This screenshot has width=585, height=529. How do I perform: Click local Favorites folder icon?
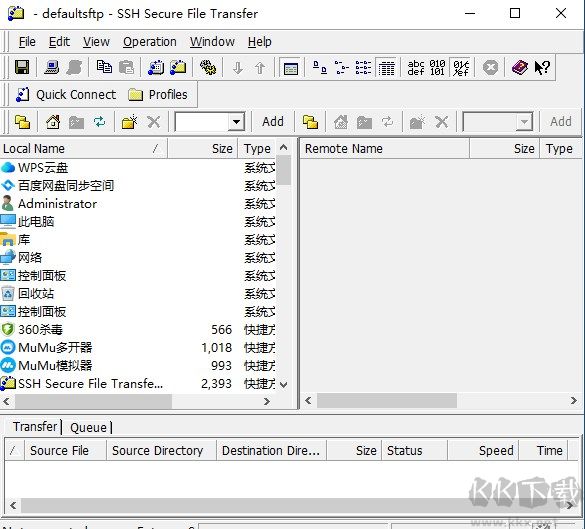[x=76, y=122]
